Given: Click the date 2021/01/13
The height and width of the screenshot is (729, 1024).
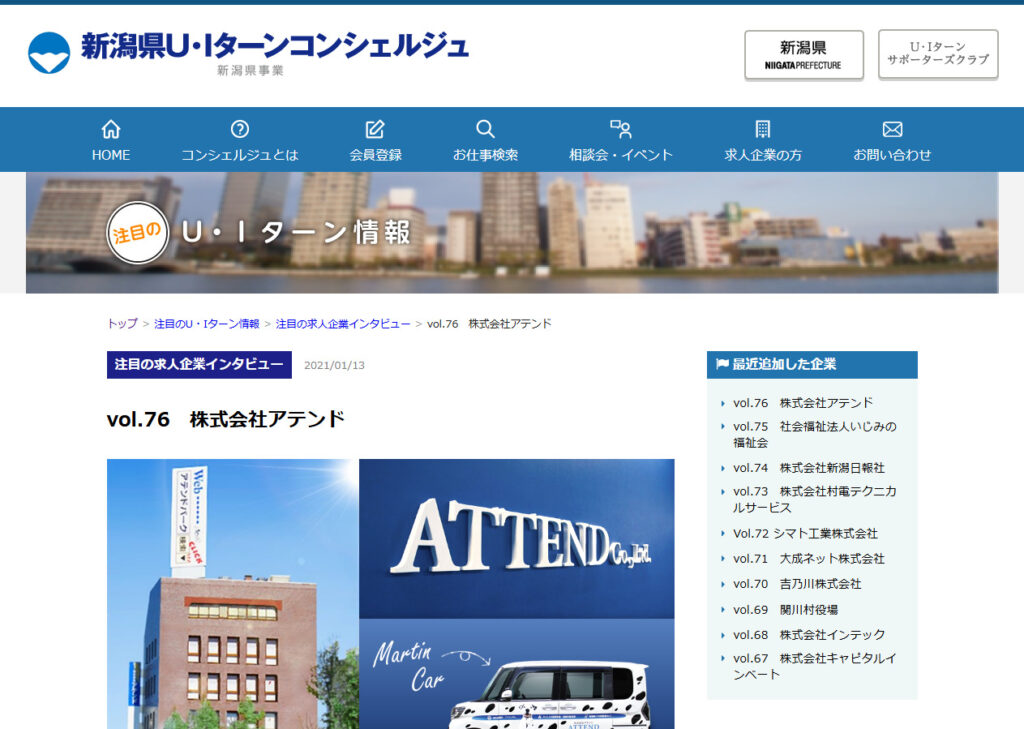Looking at the screenshot, I should point(334,365).
